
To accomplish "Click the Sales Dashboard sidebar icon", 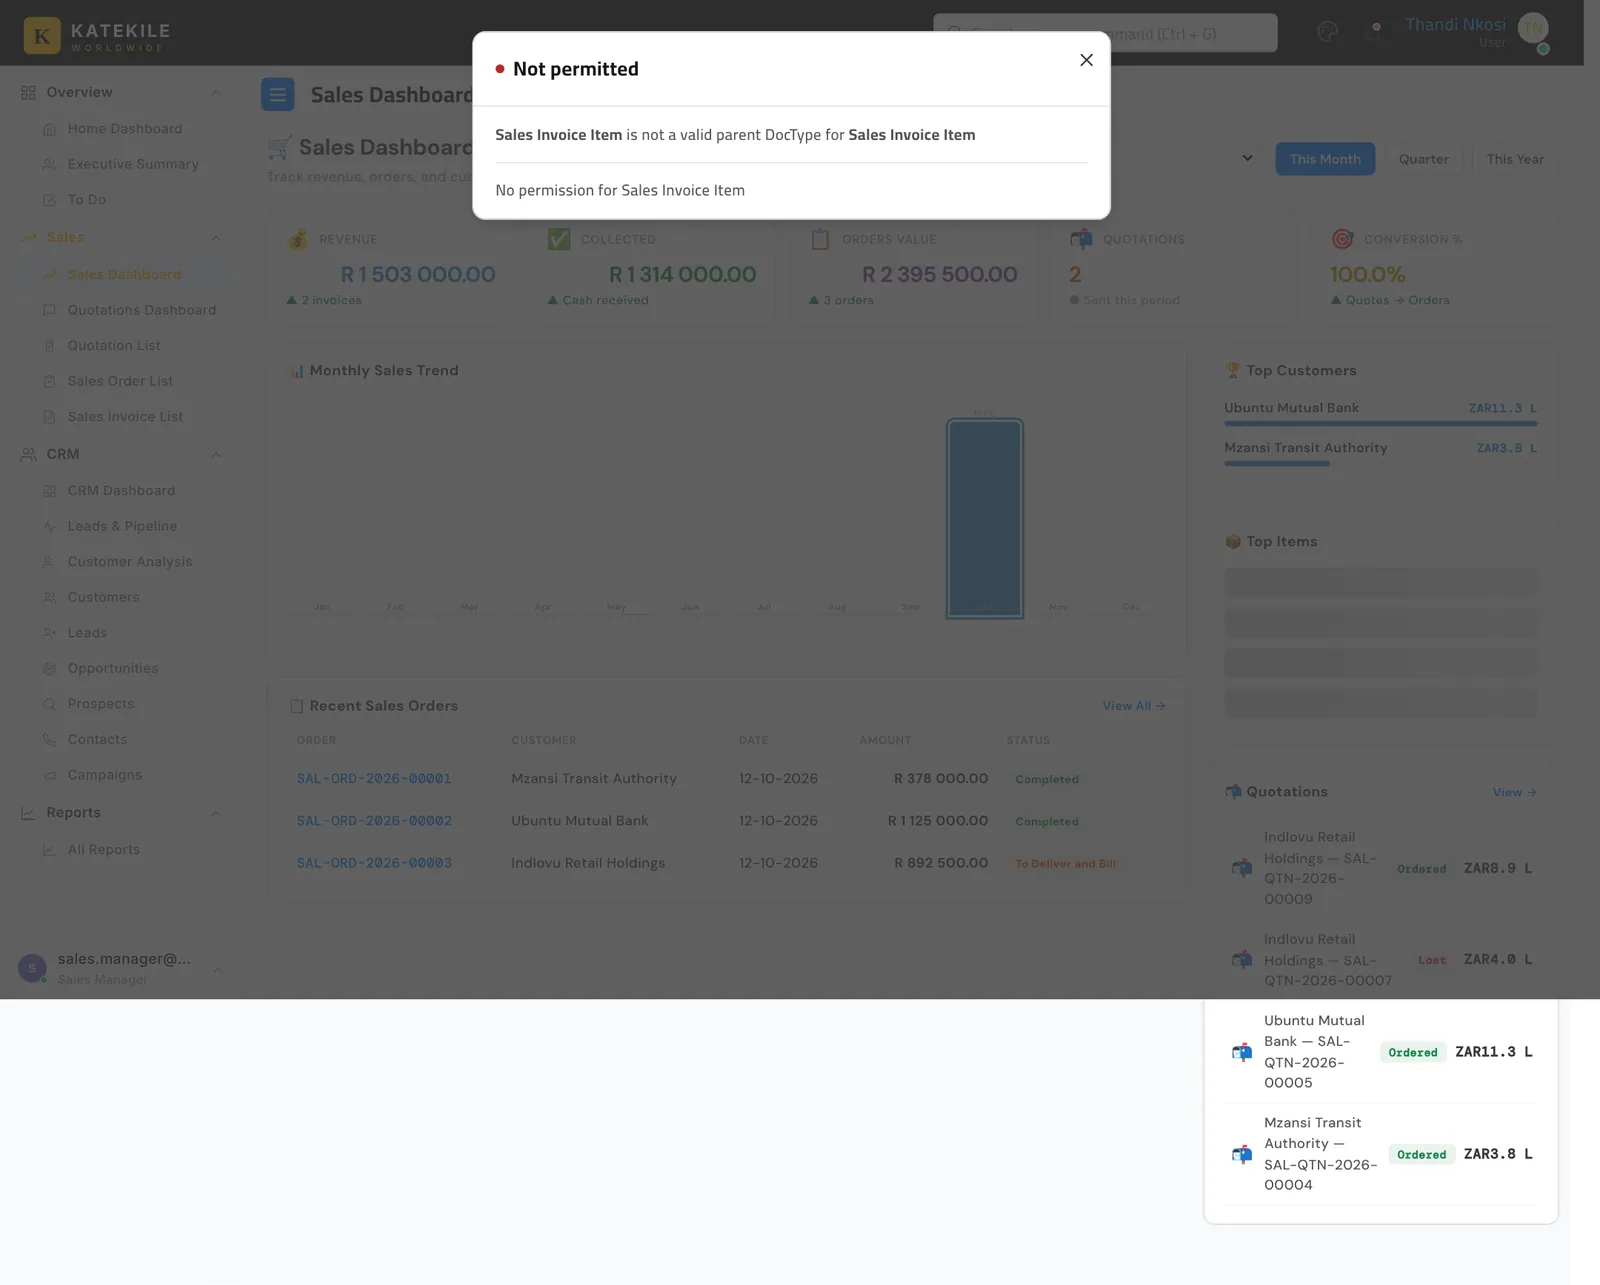I will (49, 275).
